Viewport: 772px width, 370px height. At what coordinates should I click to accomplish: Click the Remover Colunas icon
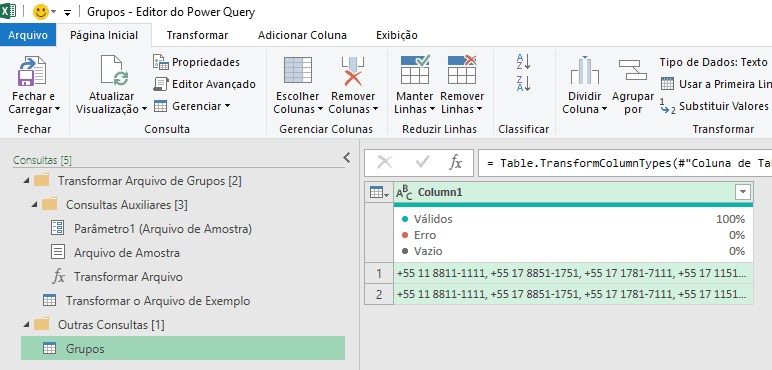(x=353, y=70)
